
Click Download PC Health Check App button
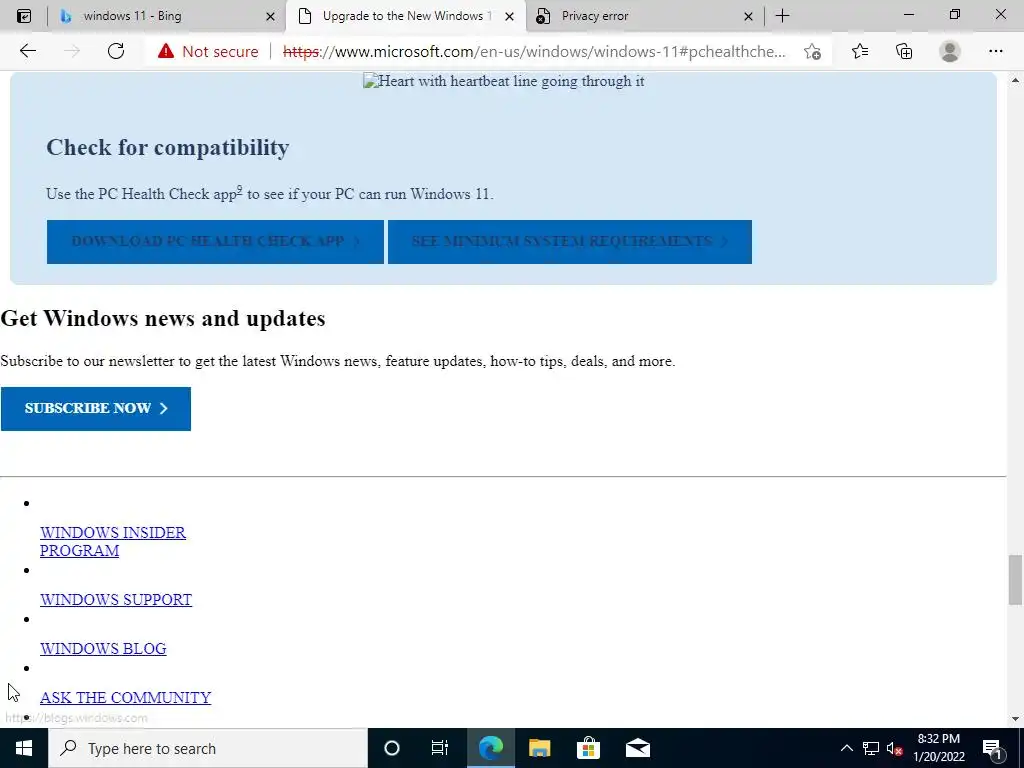pyautogui.click(x=215, y=242)
